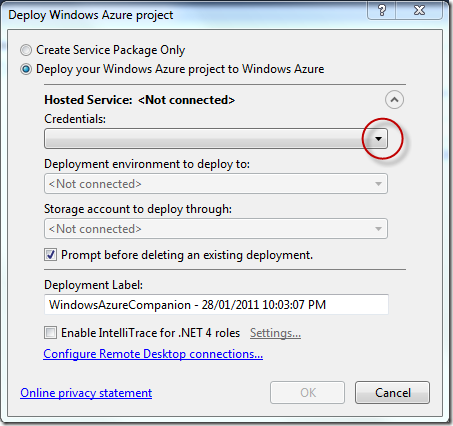Viewport: 453px width, 426px height.
Task: Select Deploy your project to Windows Azure
Action: (x=26, y=69)
